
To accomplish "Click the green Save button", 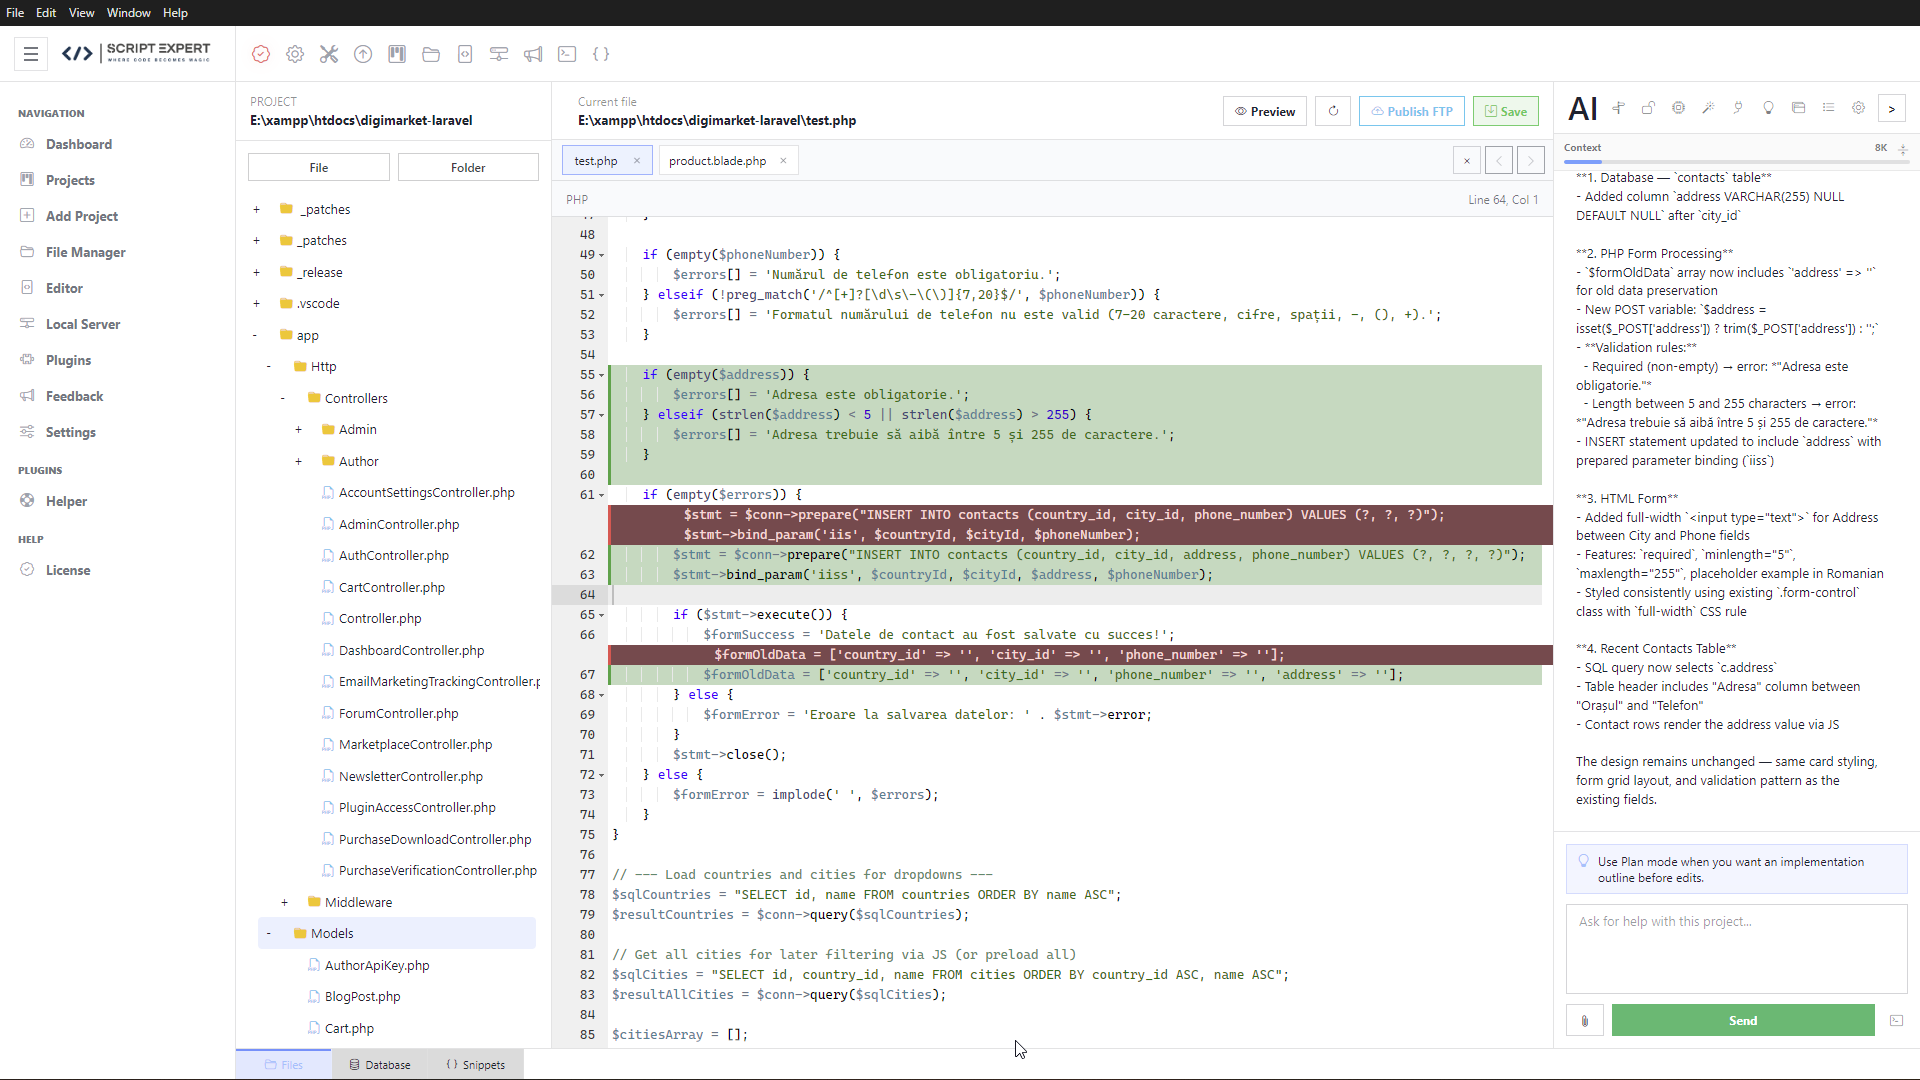I will click(x=1506, y=111).
